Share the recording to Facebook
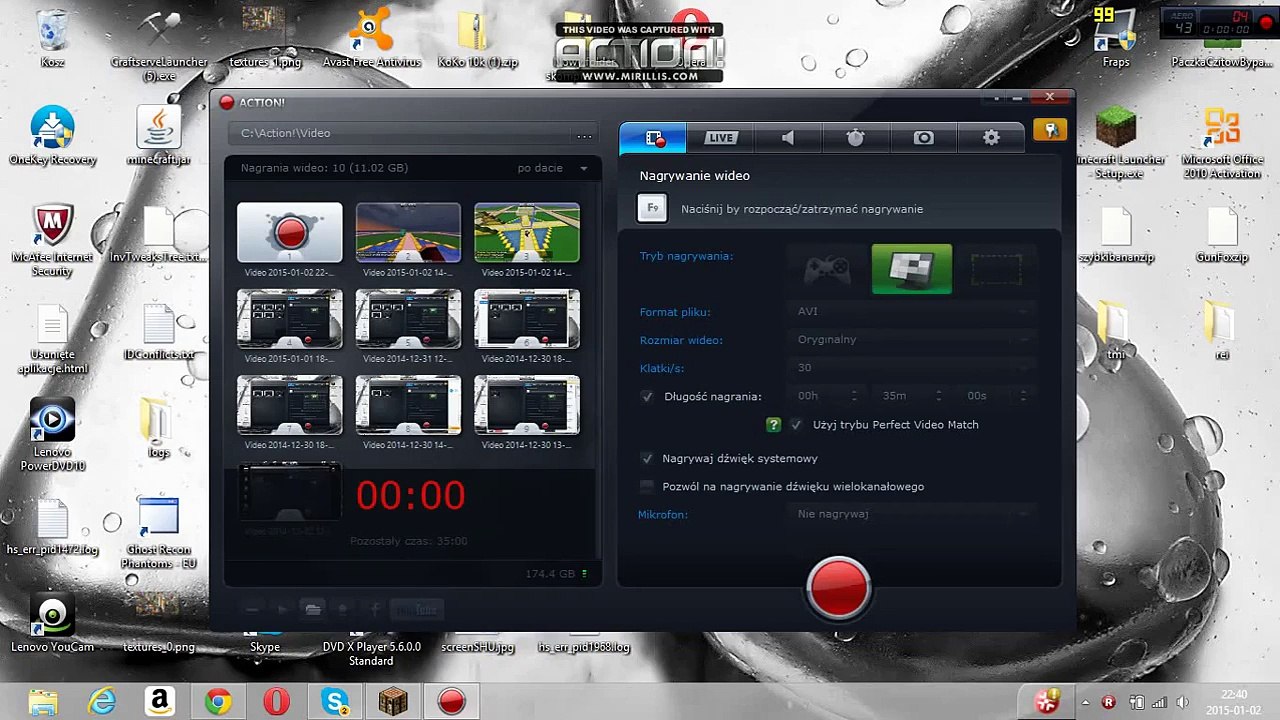 point(375,609)
